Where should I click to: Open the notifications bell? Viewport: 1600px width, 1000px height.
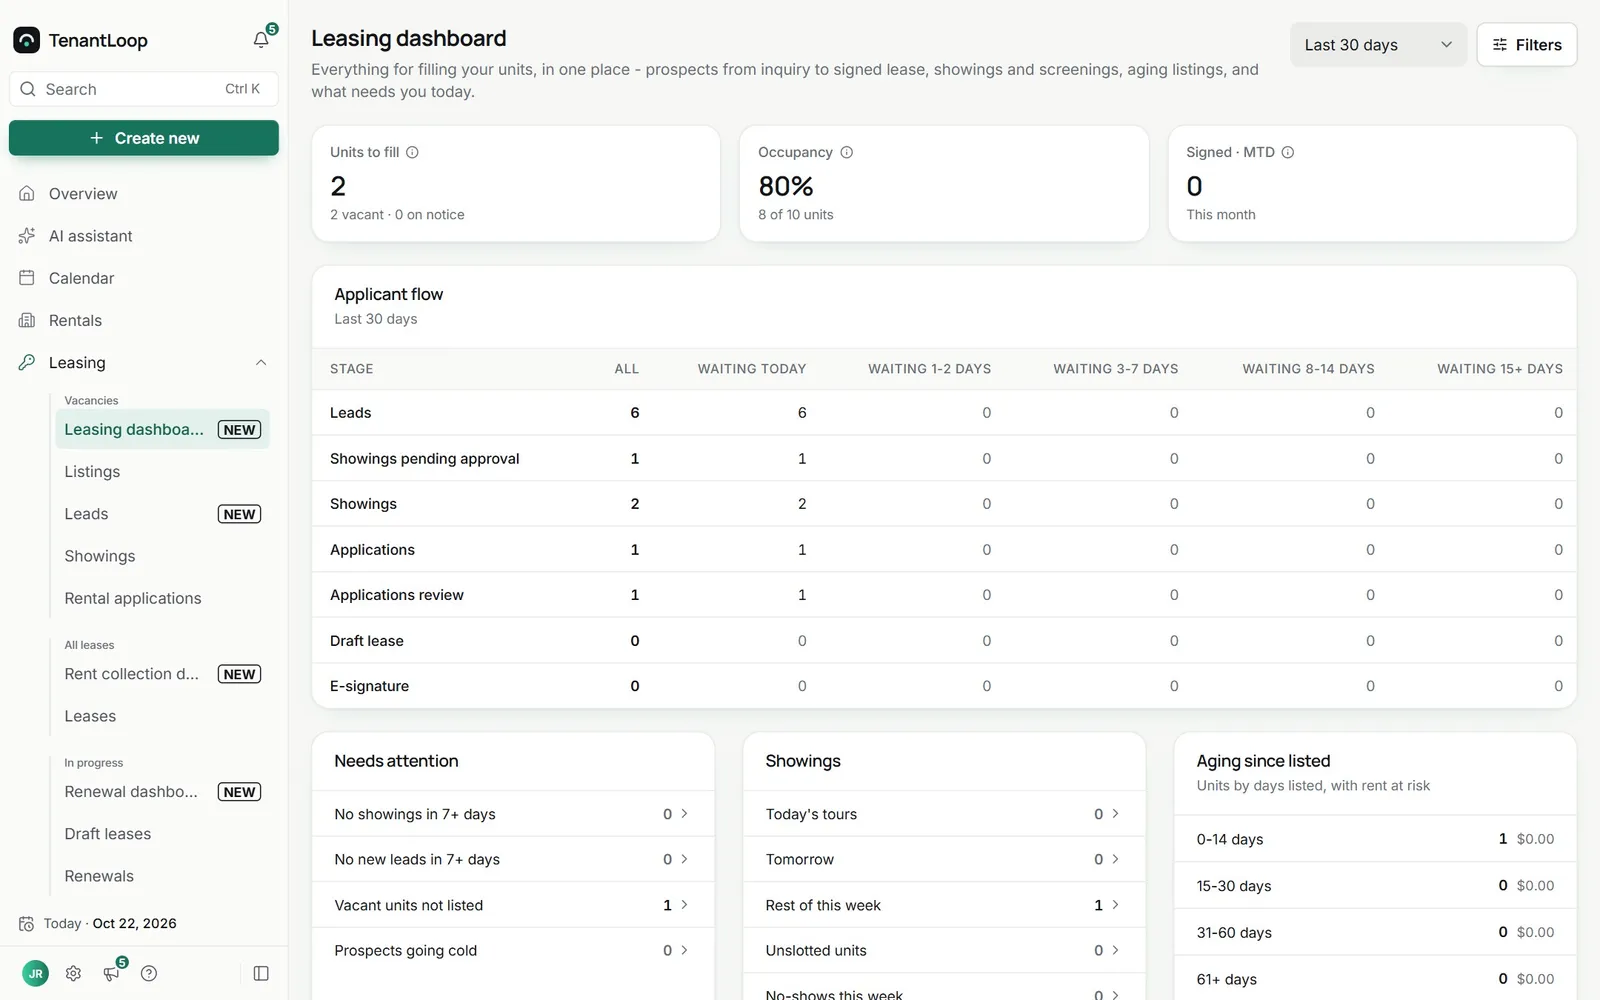tap(261, 40)
